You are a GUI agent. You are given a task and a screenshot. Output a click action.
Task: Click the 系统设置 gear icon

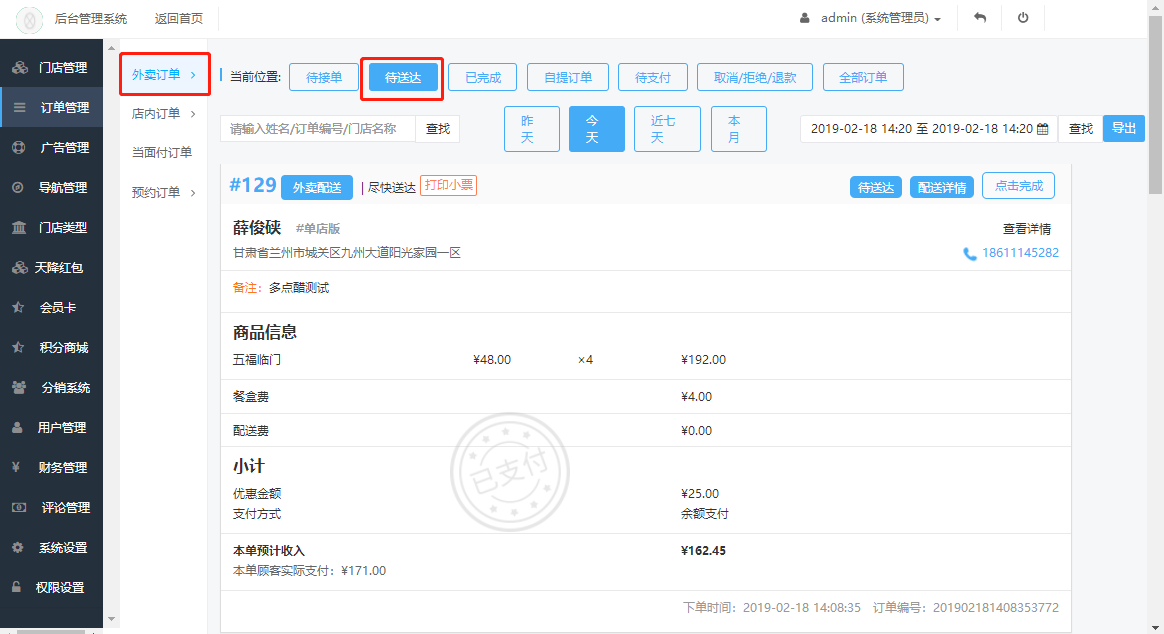coord(18,548)
